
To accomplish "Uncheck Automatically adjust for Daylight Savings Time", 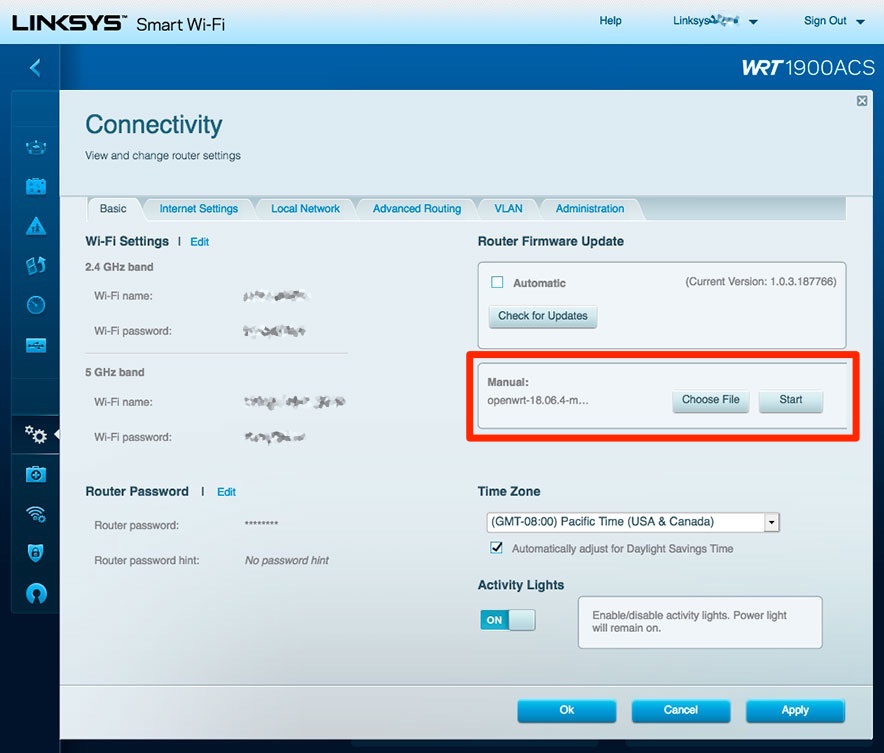I will [496, 547].
